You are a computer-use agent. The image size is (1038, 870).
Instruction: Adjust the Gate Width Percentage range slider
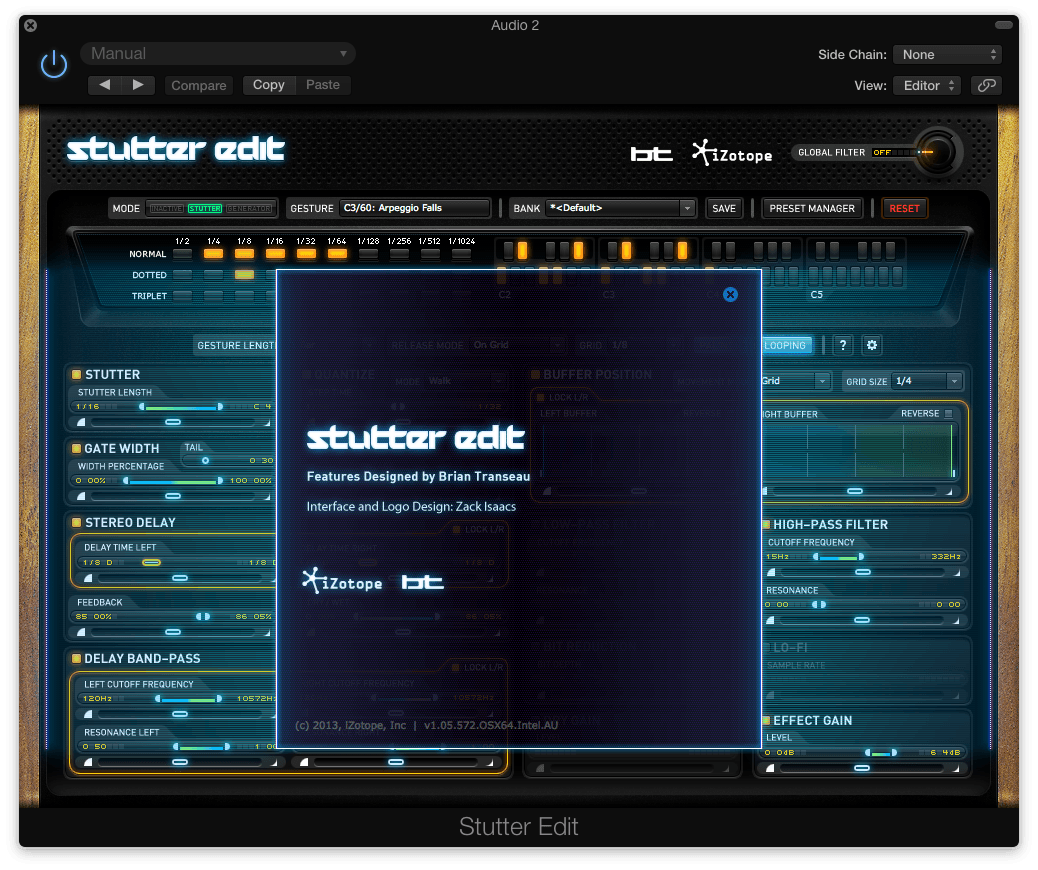[x=172, y=481]
